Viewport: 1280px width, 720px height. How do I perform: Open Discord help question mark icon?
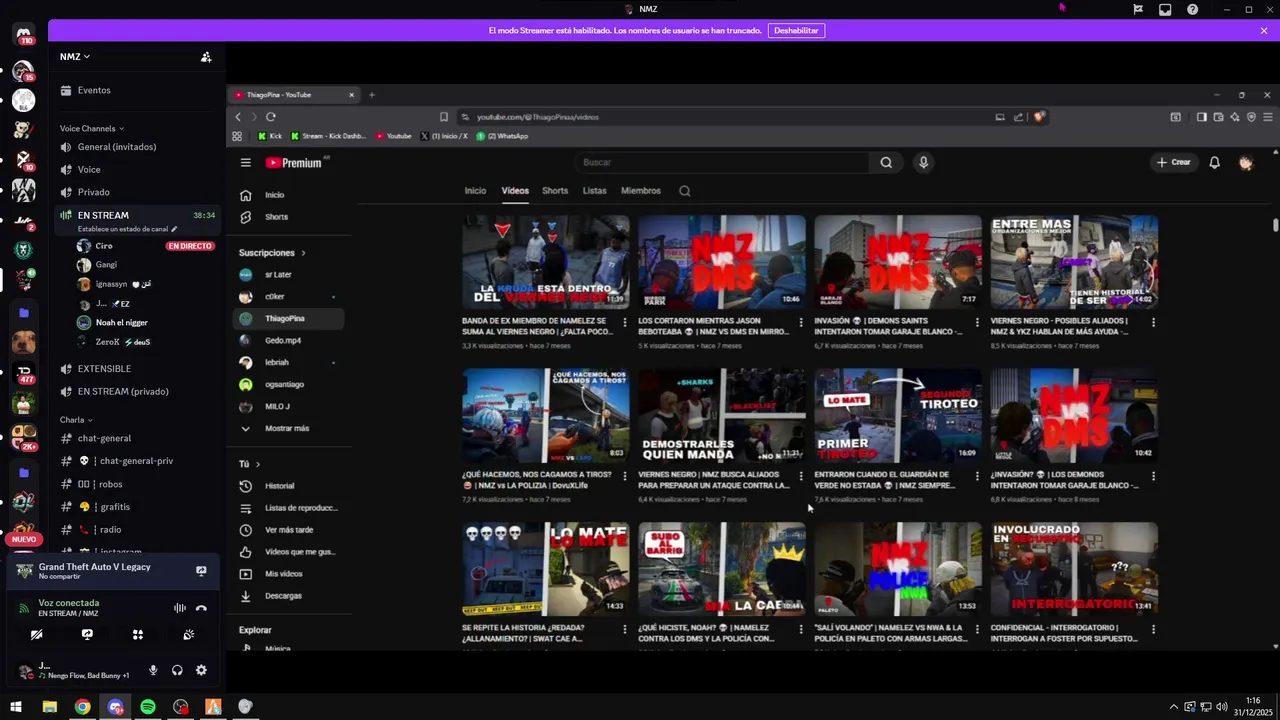1193,9
